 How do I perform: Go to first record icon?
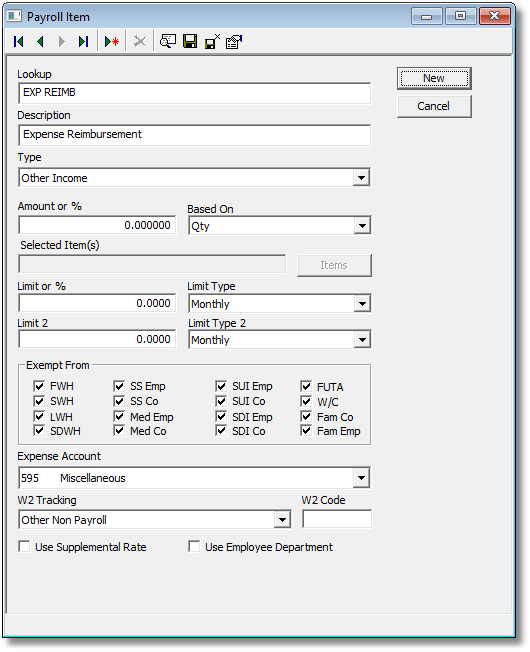point(19,42)
